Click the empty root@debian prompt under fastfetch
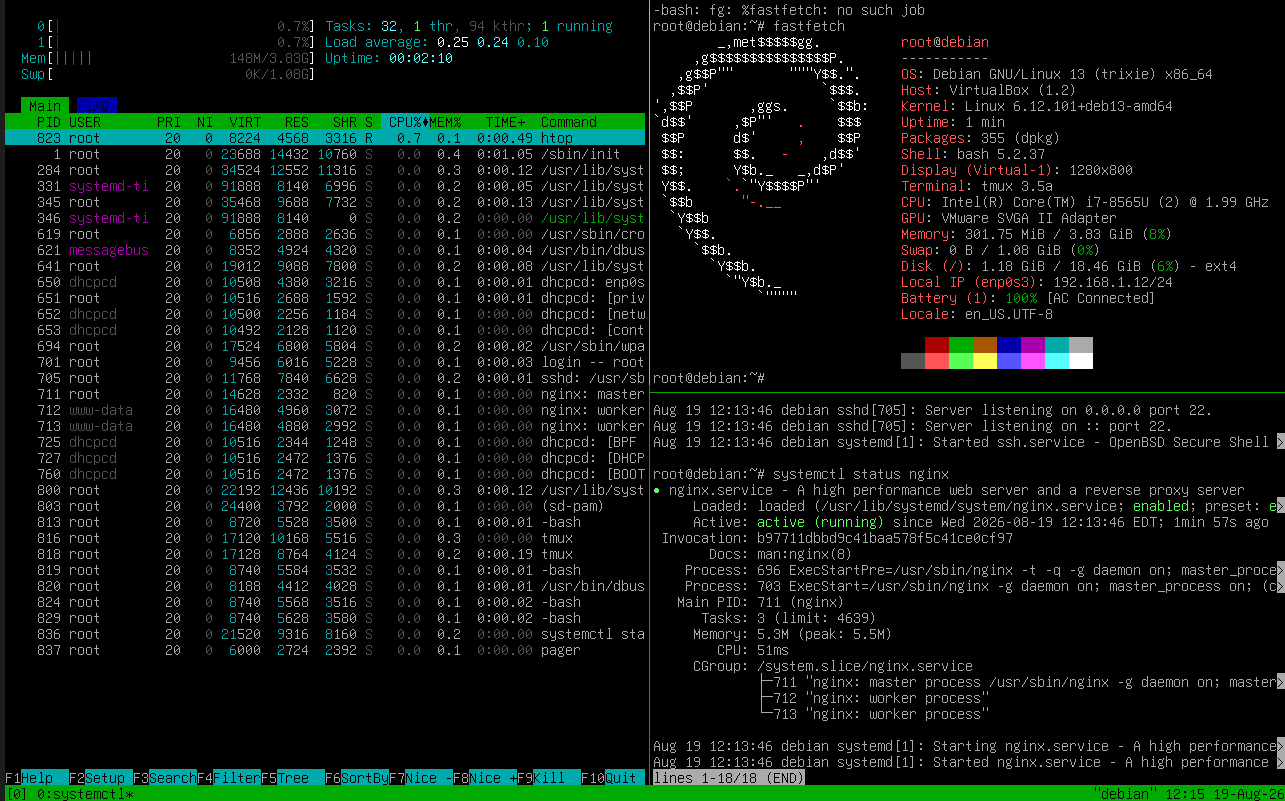This screenshot has width=1285, height=801. [x=709, y=378]
